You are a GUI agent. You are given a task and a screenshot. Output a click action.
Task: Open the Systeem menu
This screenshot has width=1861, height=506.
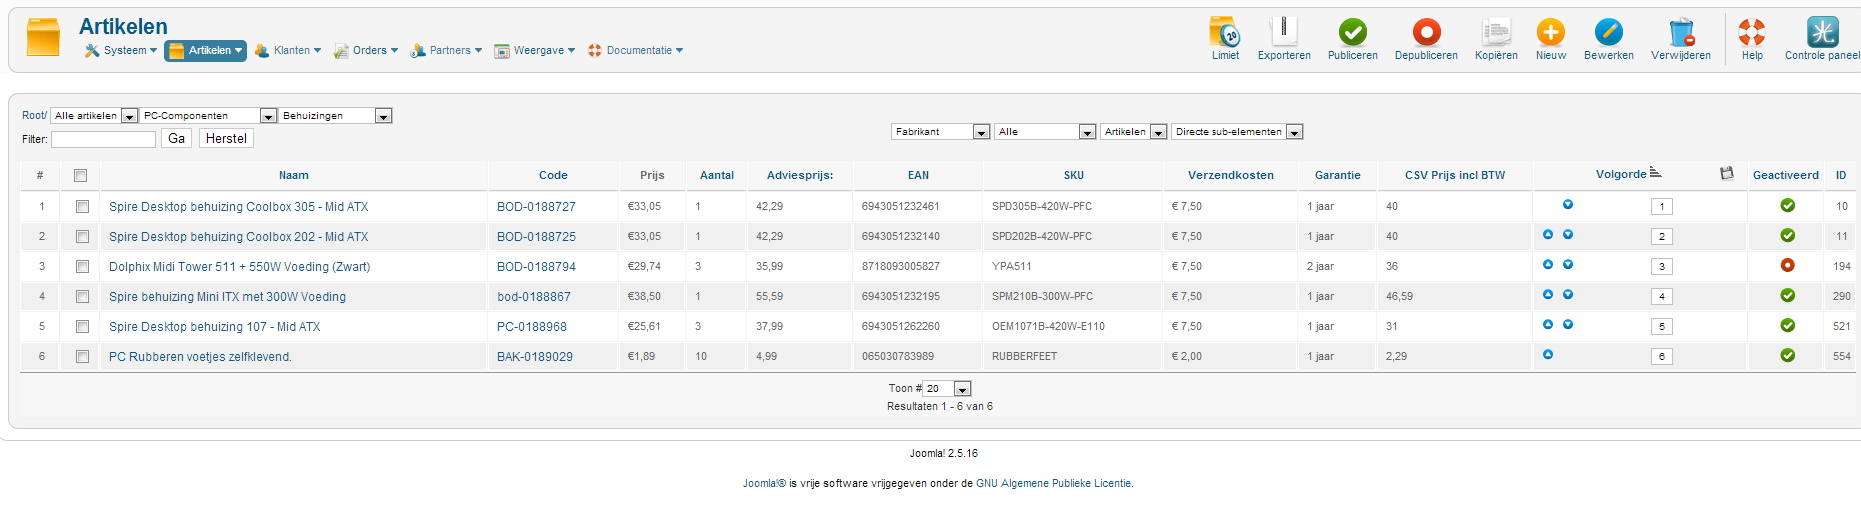121,50
